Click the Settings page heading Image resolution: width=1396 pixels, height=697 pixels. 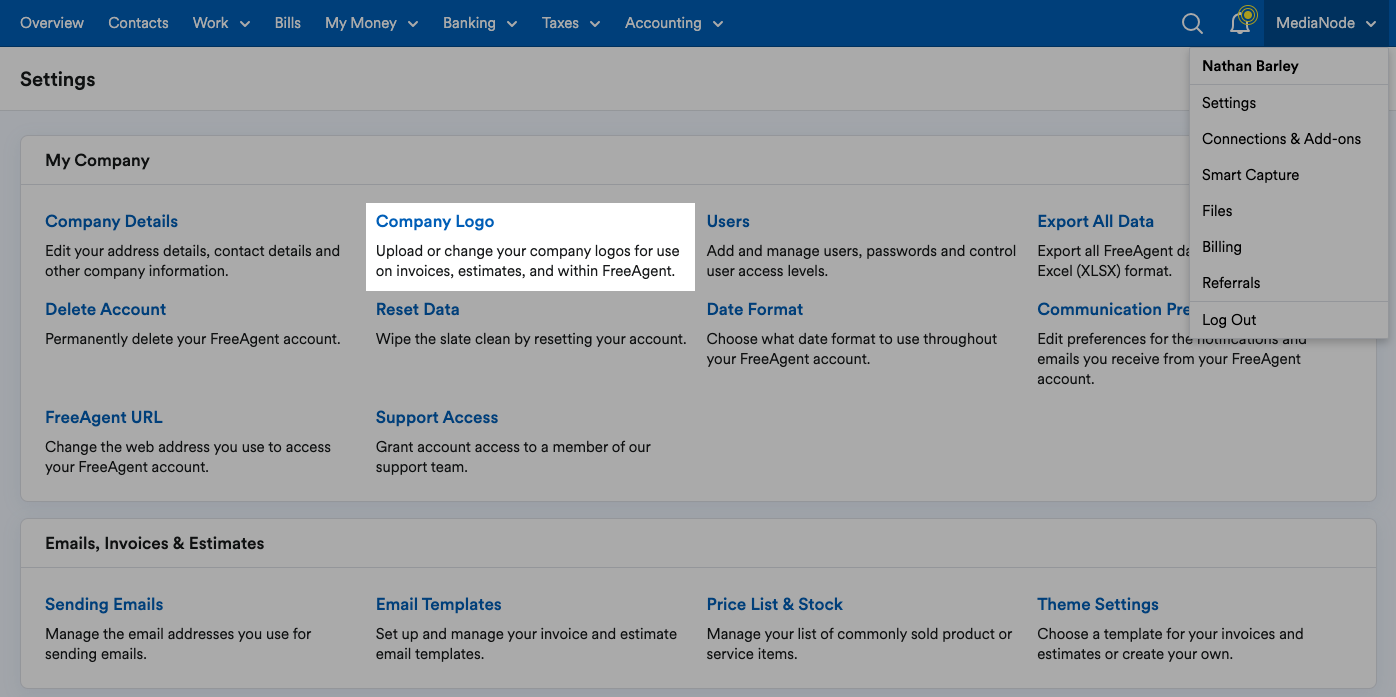click(x=58, y=79)
